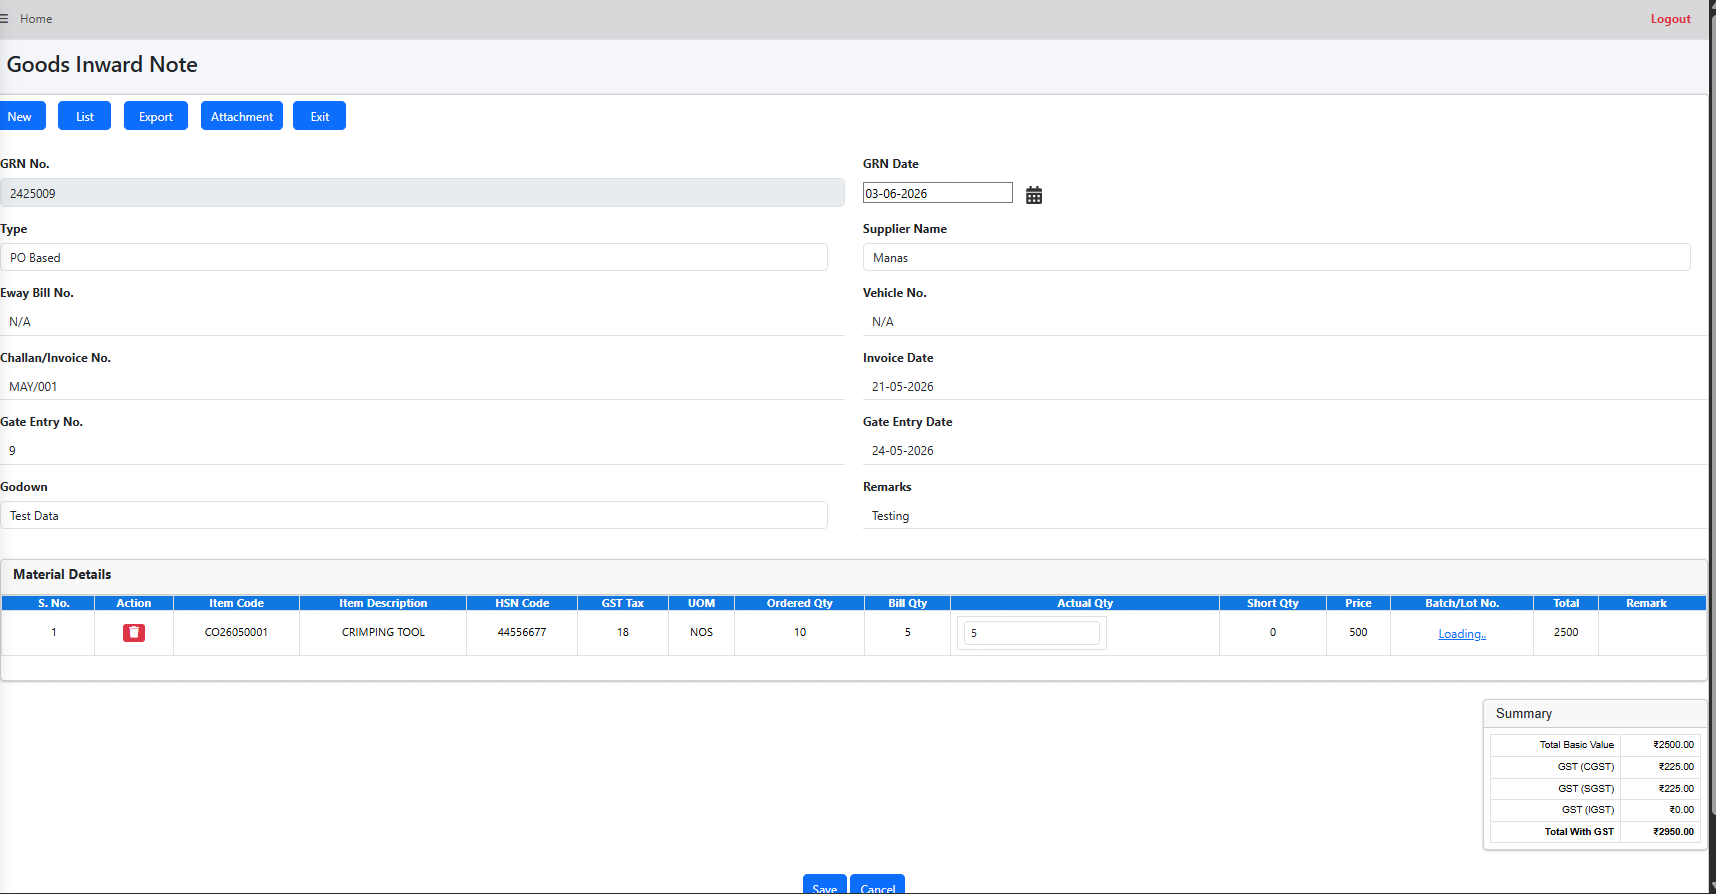Image resolution: width=1716 pixels, height=894 pixels.
Task: Click the Action column header
Action: pos(134,603)
